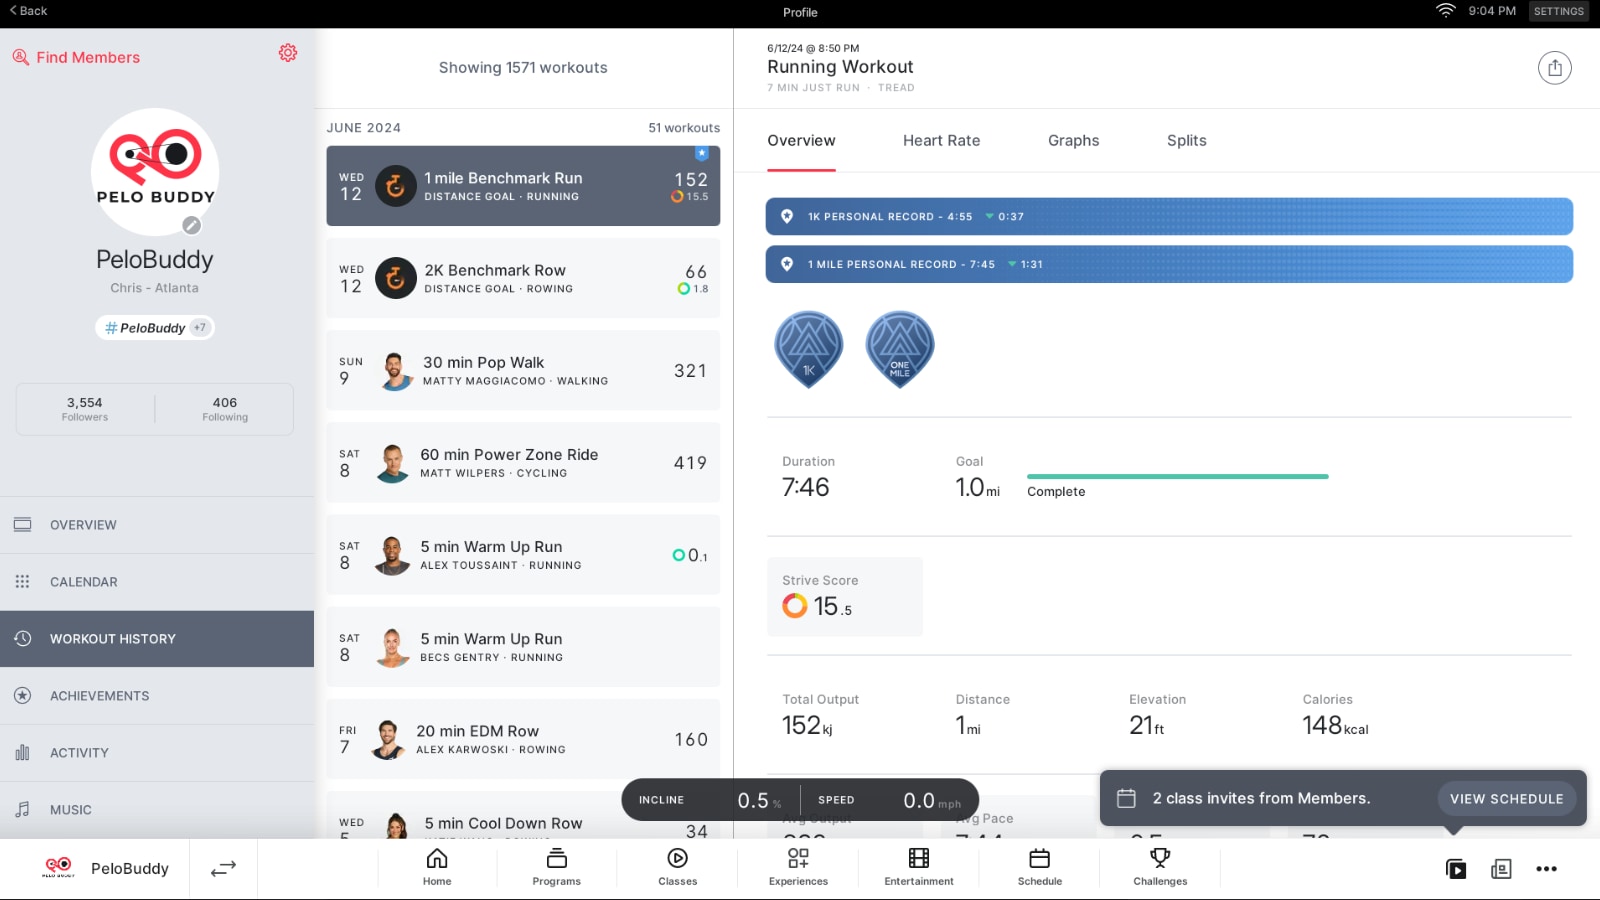Open the three-dot more menu
Viewport: 1600px width, 900px height.
tap(1546, 869)
